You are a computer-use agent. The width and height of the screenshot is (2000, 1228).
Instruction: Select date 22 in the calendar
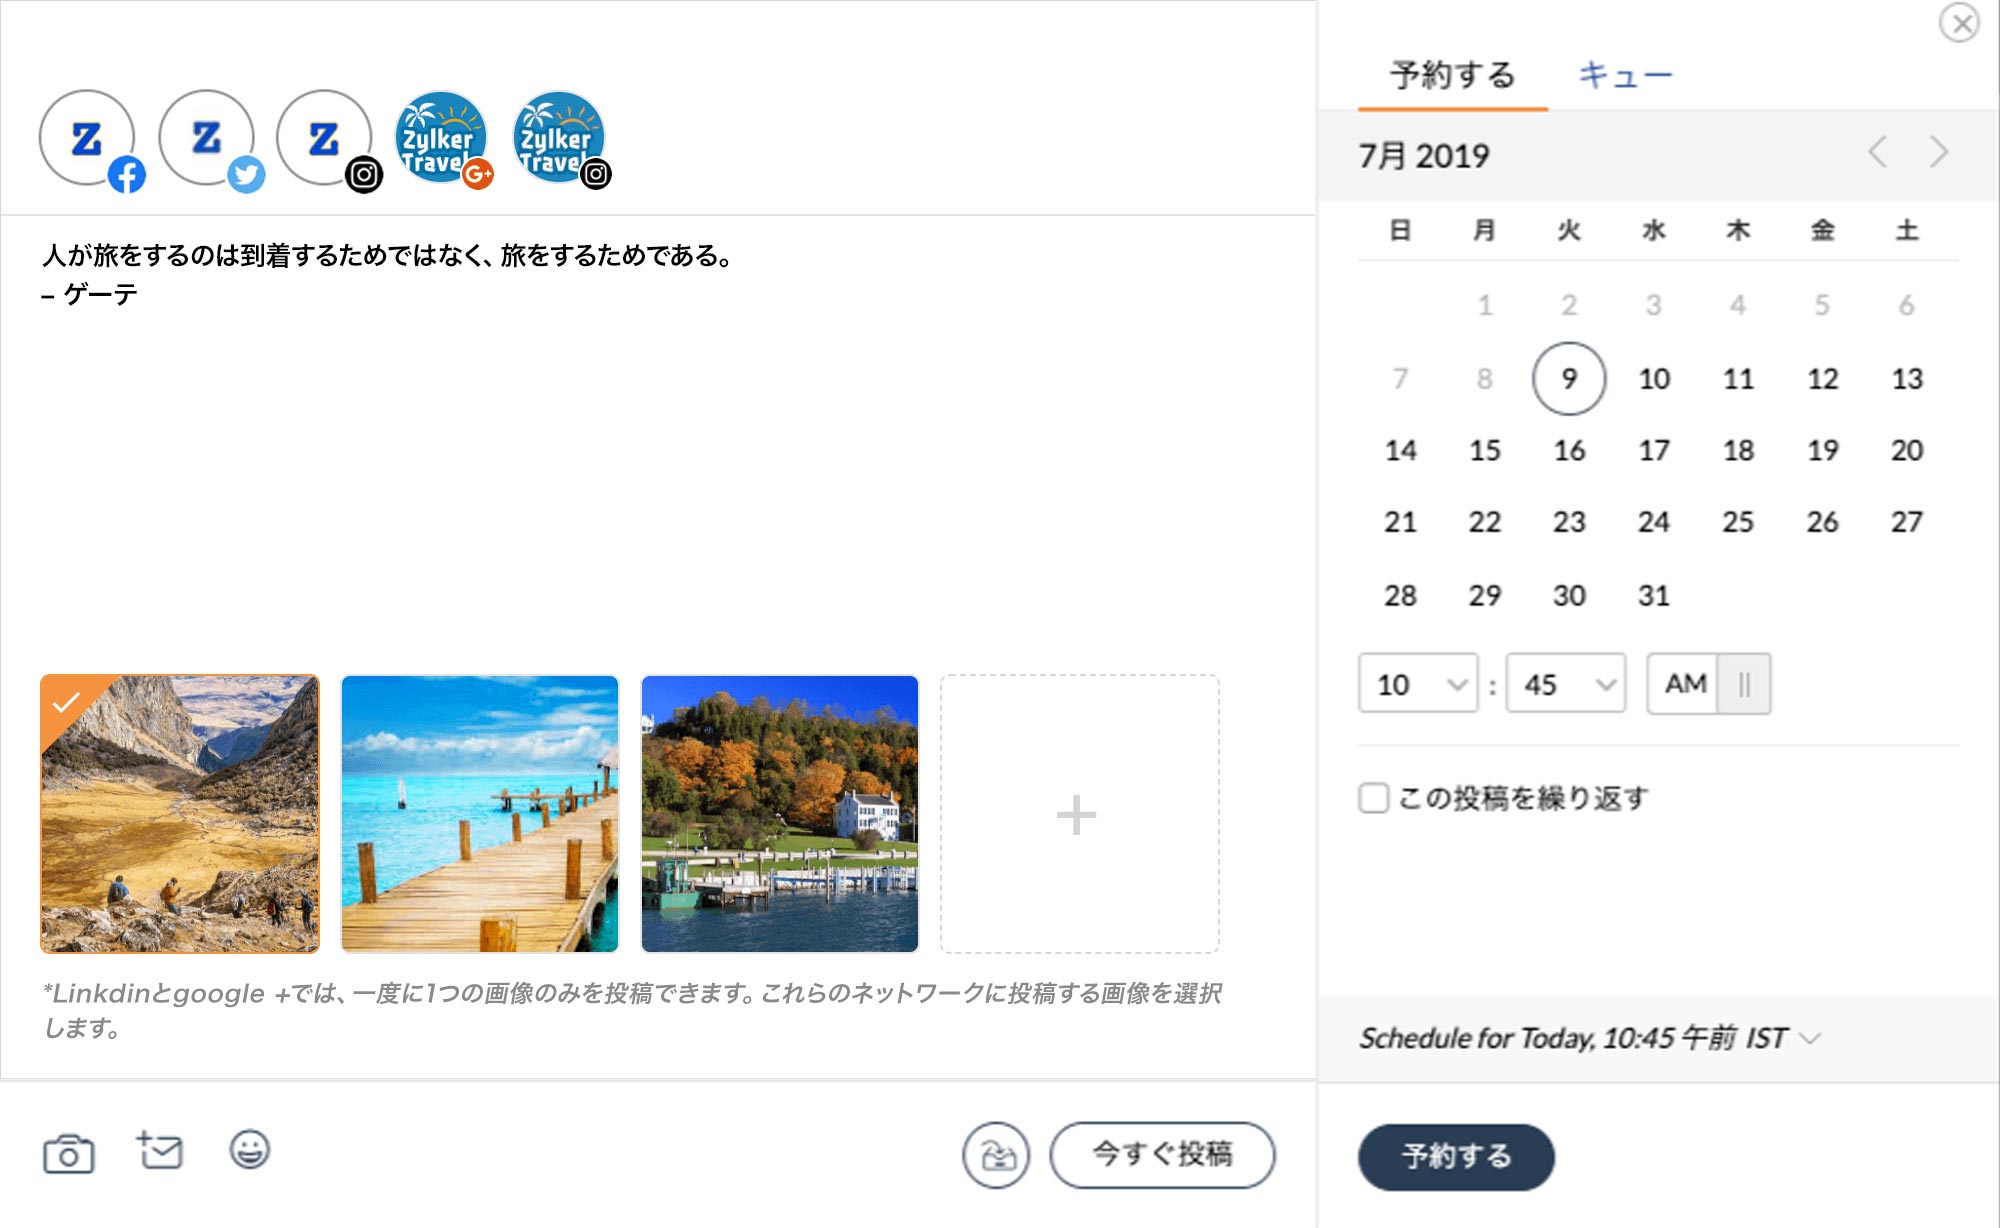pos(1485,522)
